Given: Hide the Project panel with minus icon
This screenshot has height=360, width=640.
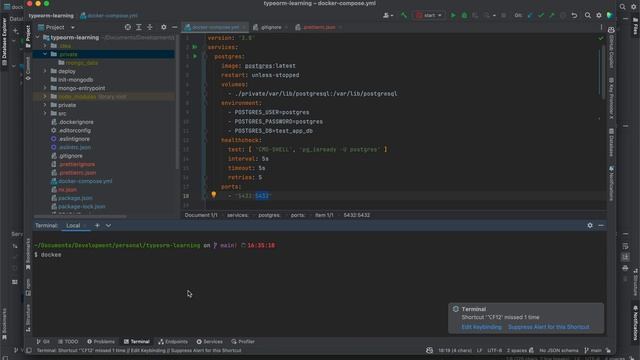Looking at the screenshot, I should click(x=175, y=27).
